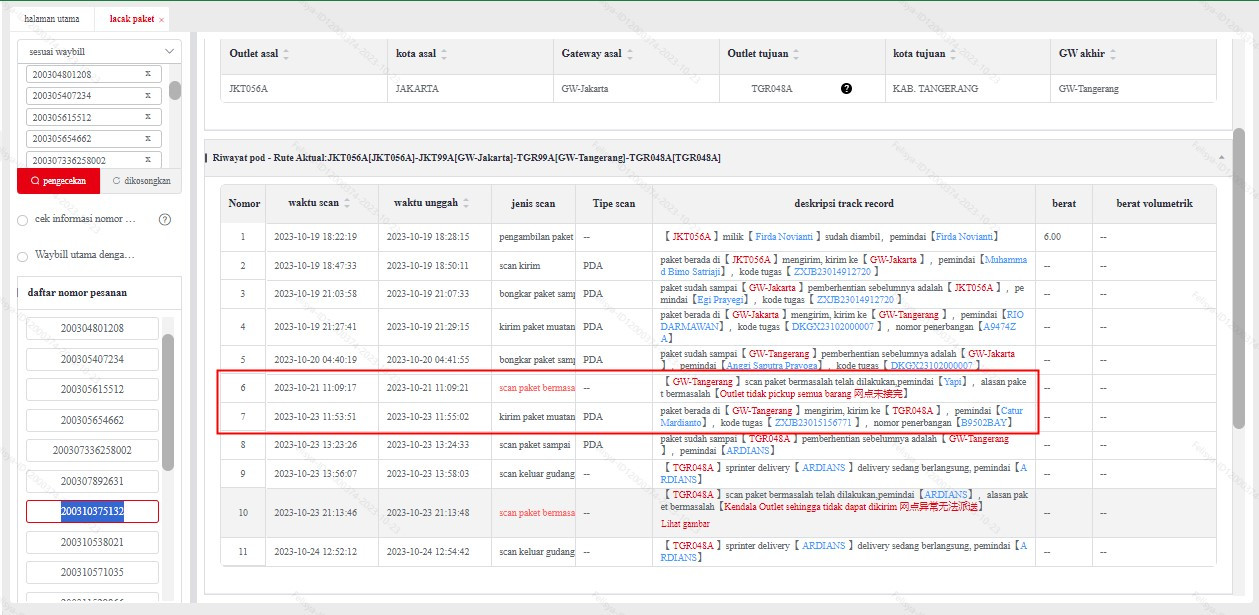
Task: Remove waybill 200304801208 from search list
Action: click(x=147, y=74)
